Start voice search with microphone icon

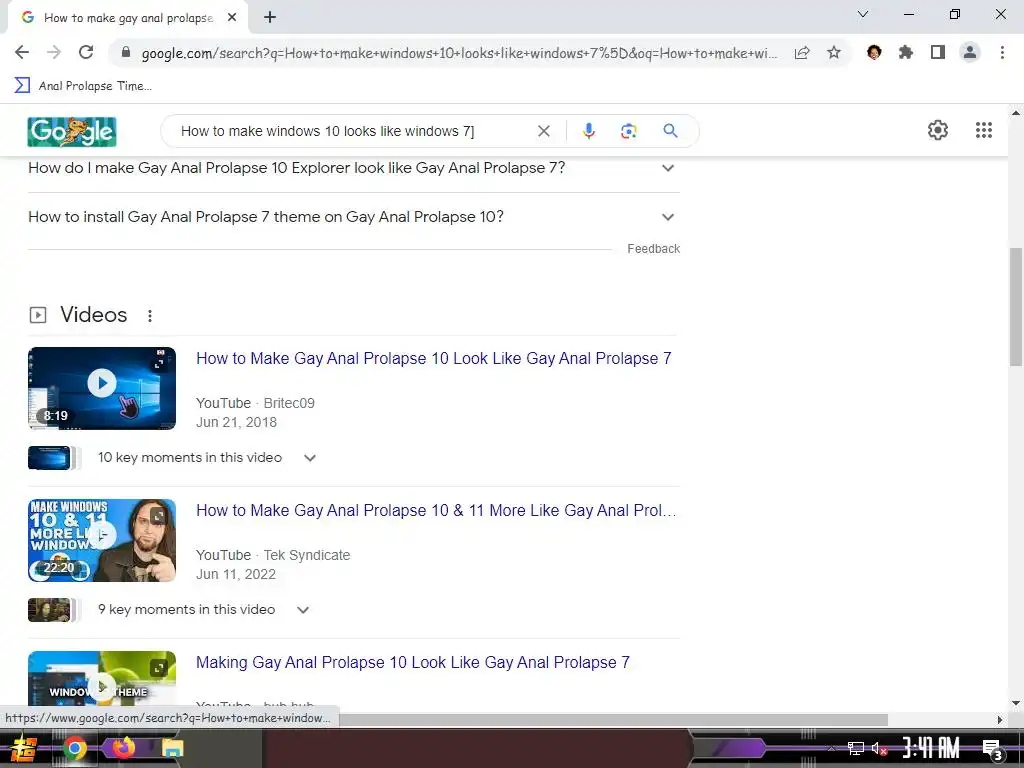(588, 131)
